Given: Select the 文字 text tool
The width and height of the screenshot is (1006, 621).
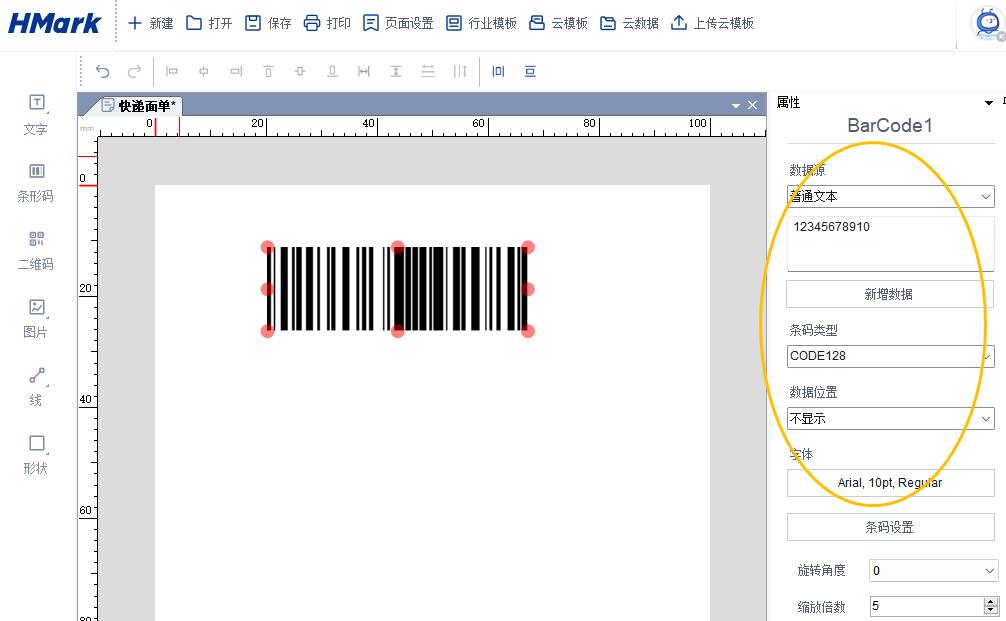Looking at the screenshot, I should 37,113.
